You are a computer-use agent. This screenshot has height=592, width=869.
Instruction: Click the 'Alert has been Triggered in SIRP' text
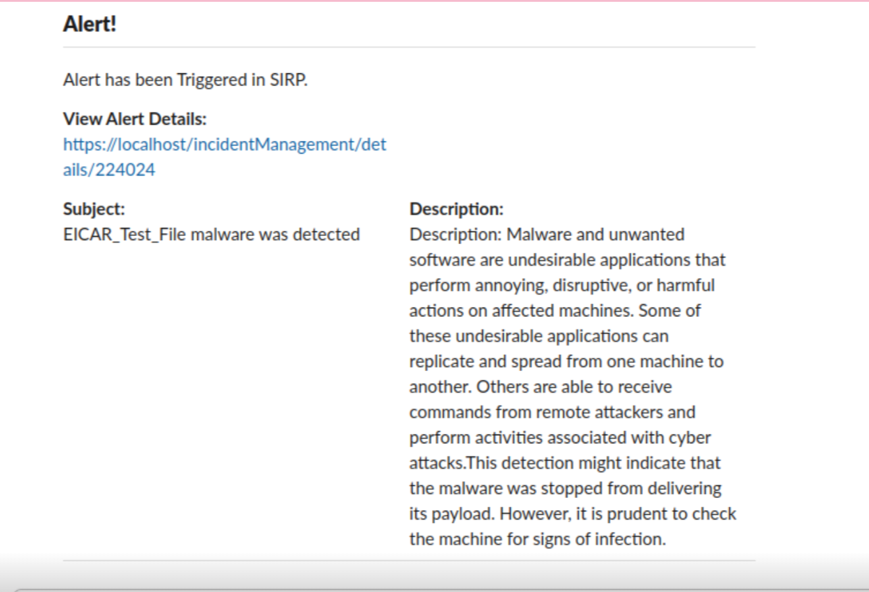[185, 80]
